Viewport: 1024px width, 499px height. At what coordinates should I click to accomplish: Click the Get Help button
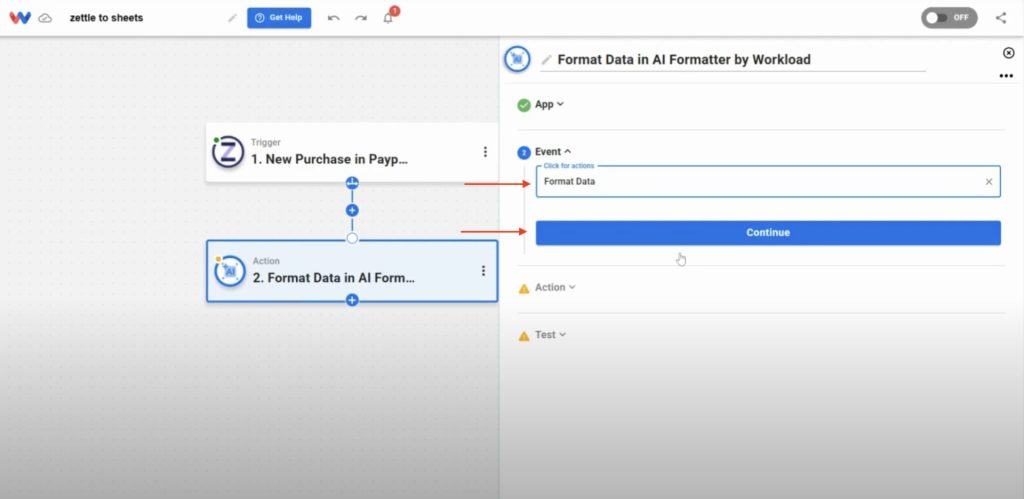[279, 18]
